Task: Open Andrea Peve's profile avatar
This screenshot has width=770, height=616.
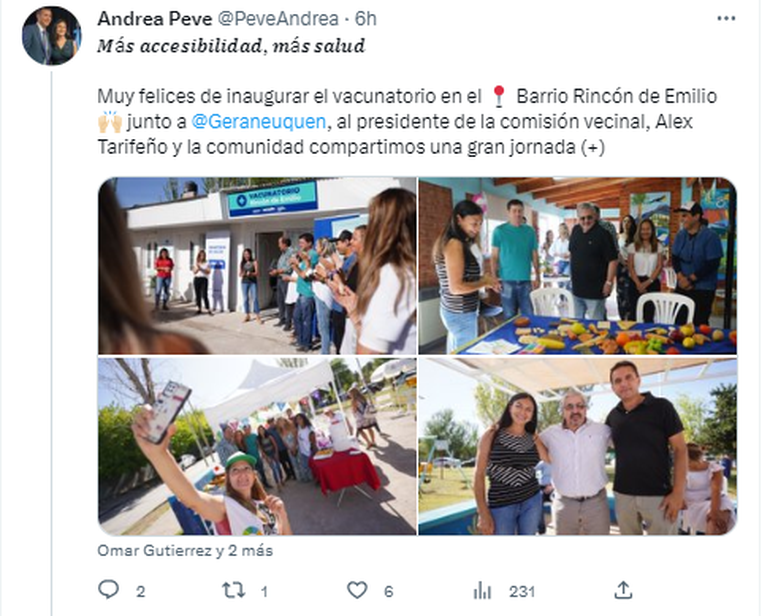Action: [52, 35]
